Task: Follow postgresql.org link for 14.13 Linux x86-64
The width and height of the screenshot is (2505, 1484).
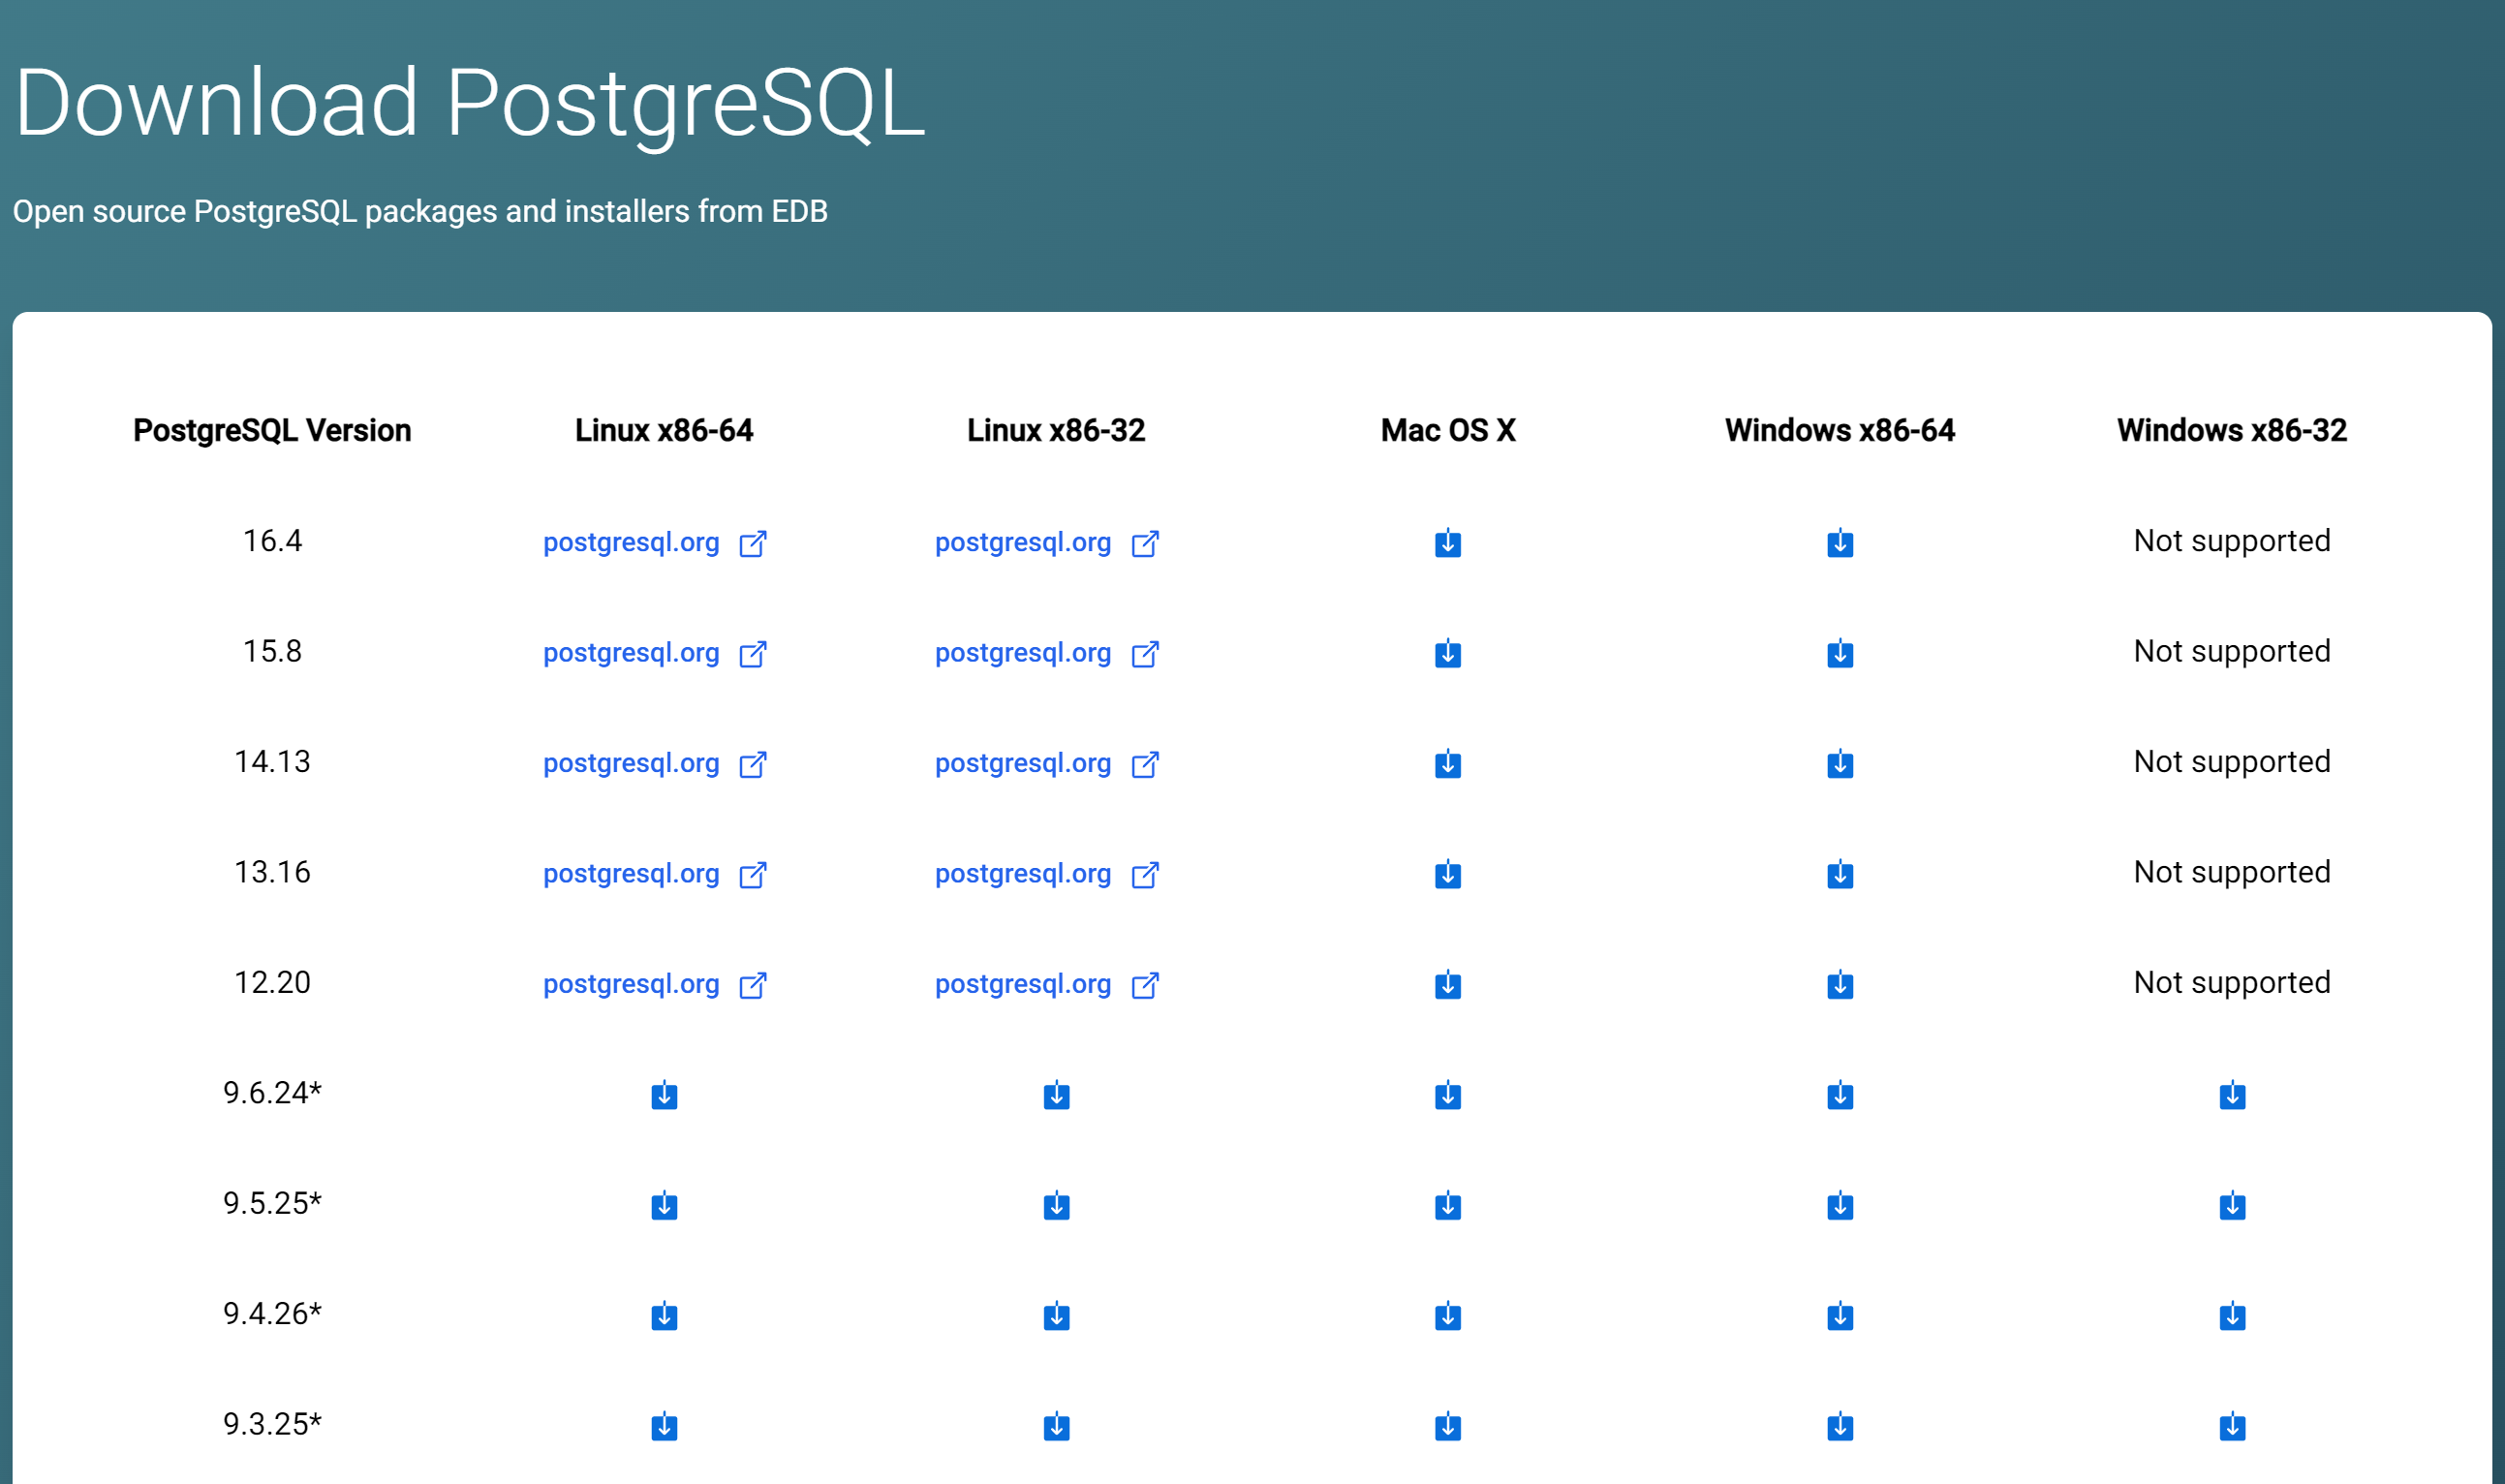Action: [631, 763]
